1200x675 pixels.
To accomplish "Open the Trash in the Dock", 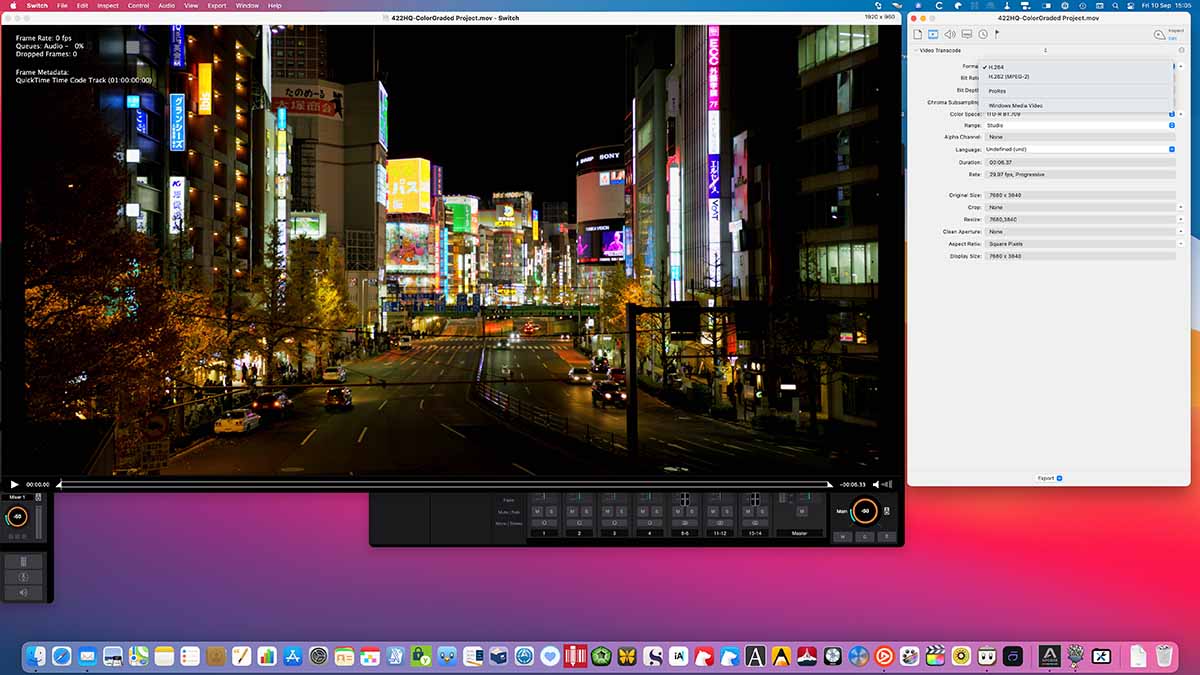I will click(x=1164, y=656).
